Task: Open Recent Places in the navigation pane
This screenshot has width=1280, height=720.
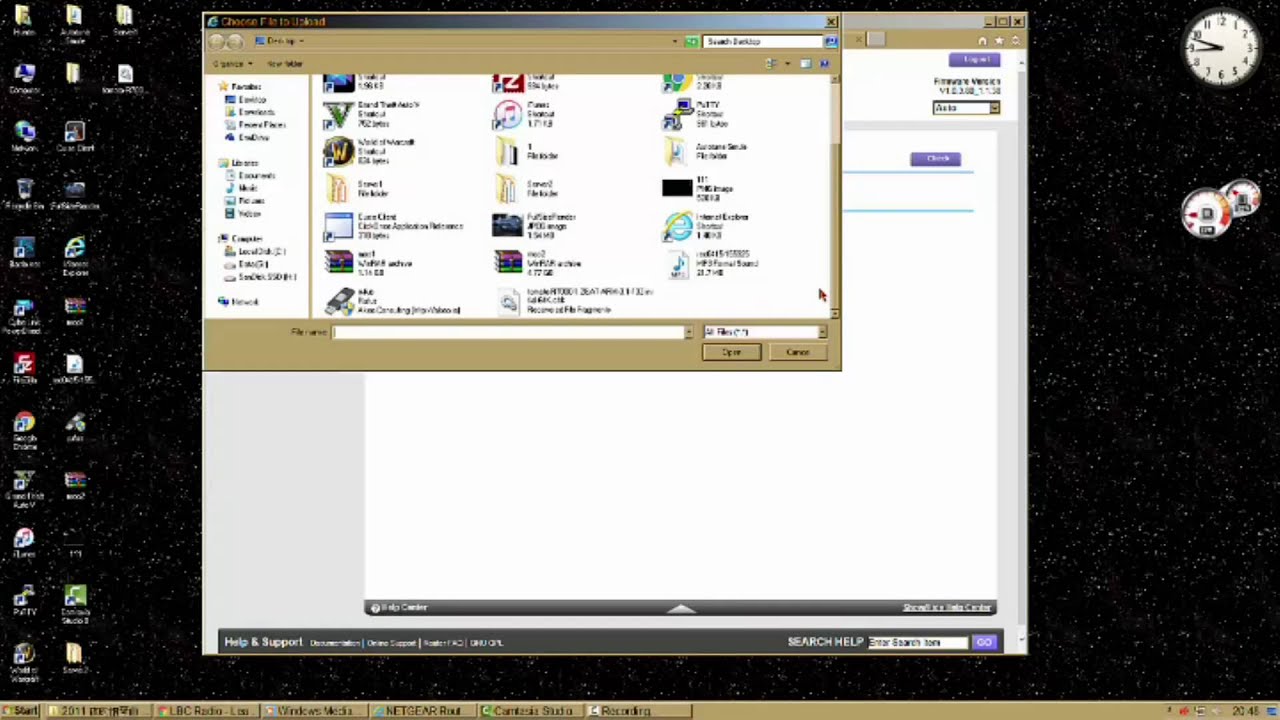Action: click(256, 125)
